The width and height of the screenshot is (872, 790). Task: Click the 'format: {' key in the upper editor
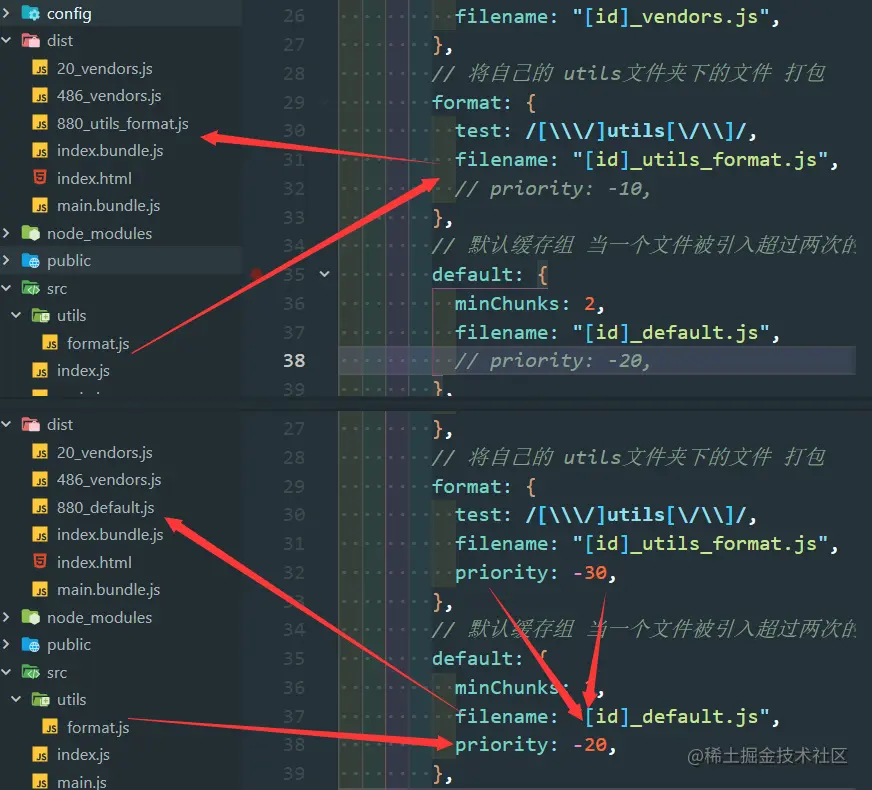(x=484, y=103)
